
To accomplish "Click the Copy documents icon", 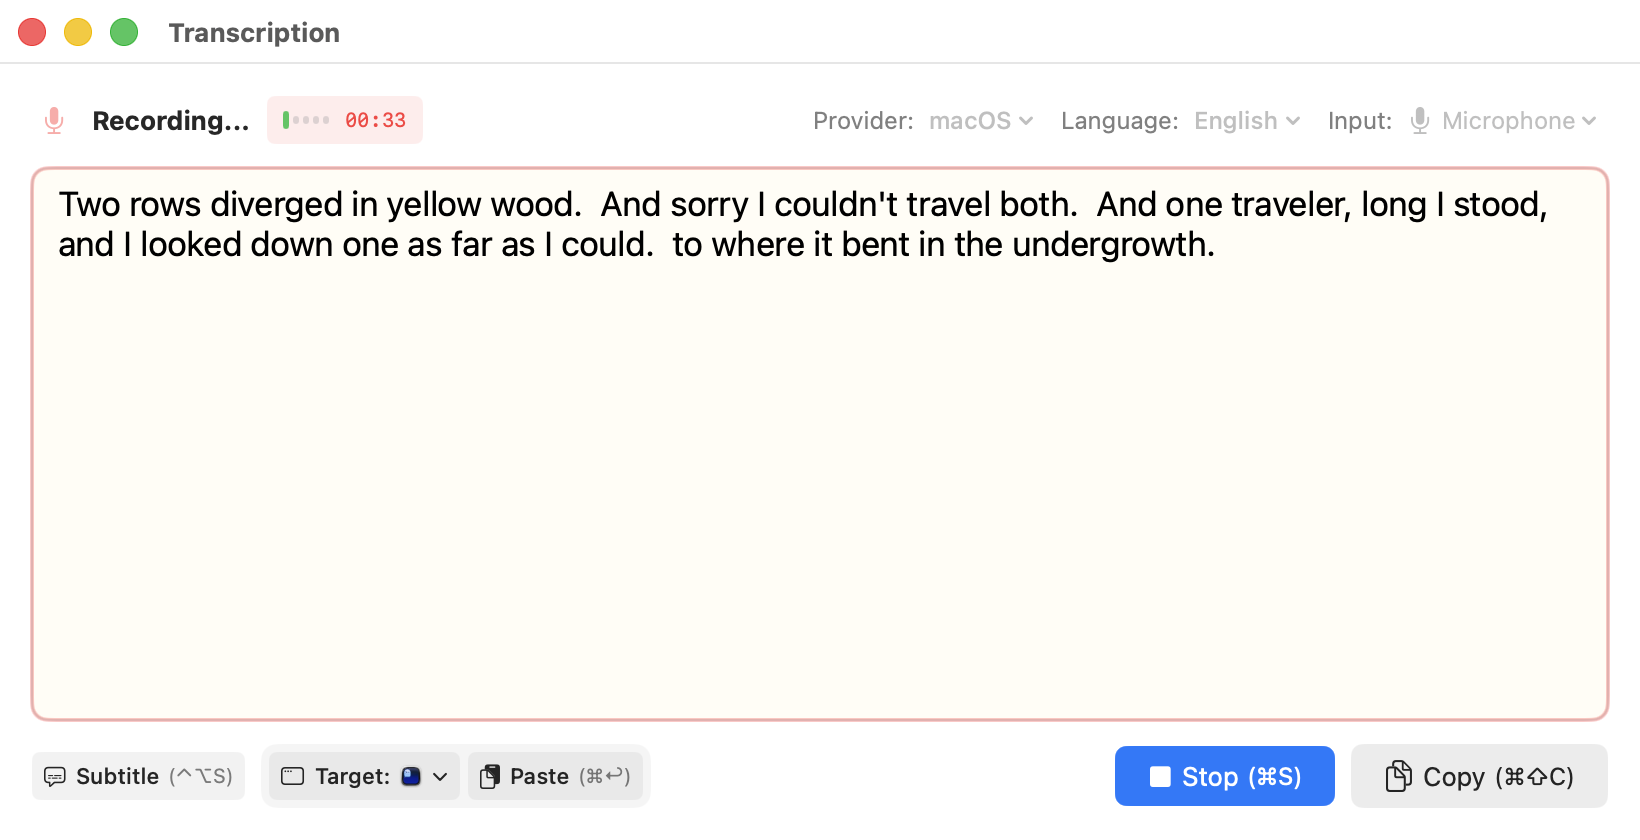I will coord(1398,776).
